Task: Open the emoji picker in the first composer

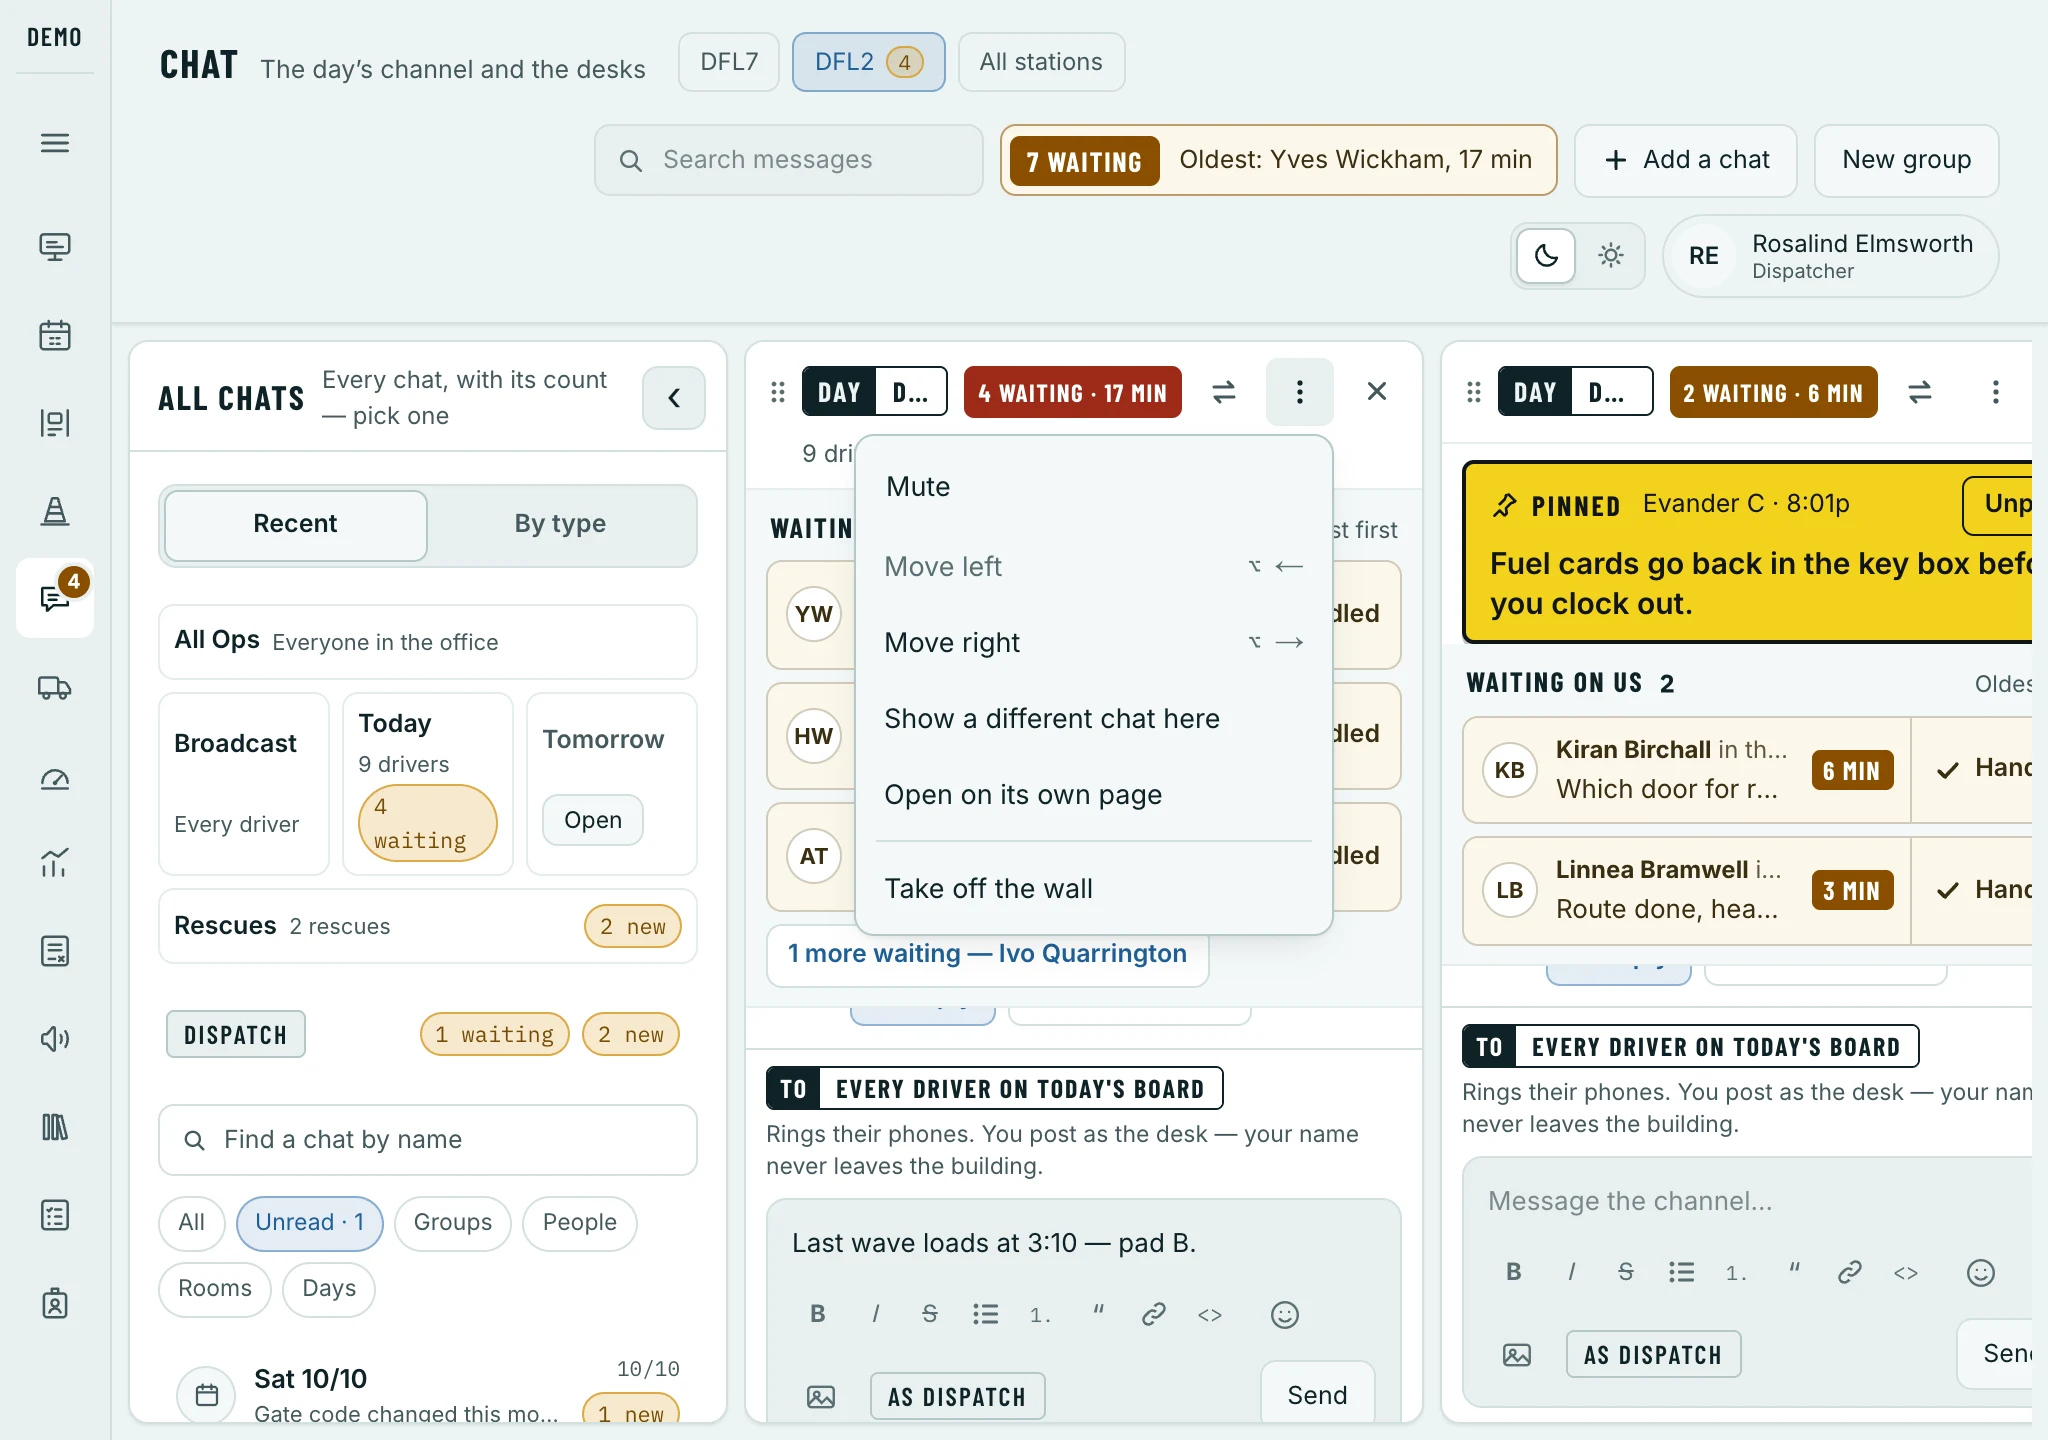Action: coord(1285,1314)
